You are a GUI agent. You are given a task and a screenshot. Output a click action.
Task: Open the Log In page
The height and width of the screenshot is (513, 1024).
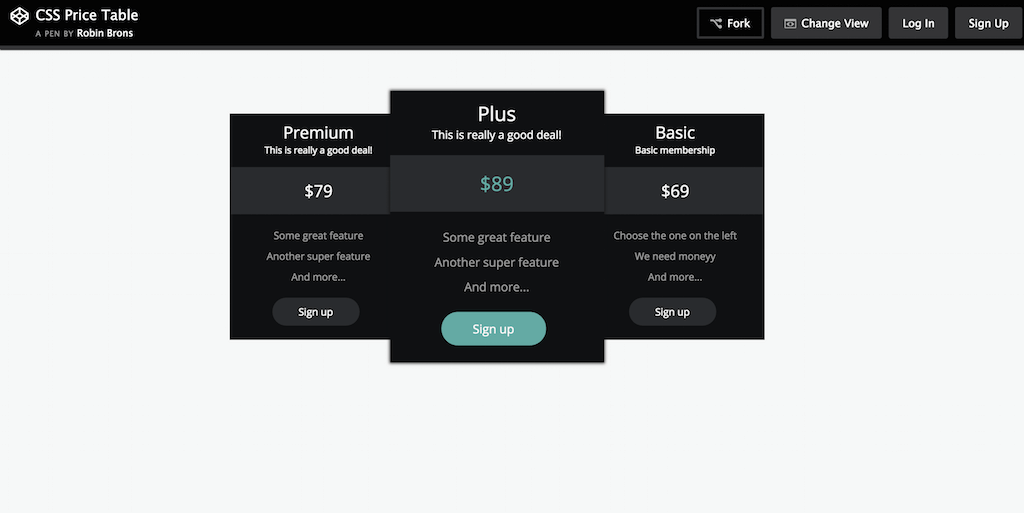pyautogui.click(x=918, y=23)
